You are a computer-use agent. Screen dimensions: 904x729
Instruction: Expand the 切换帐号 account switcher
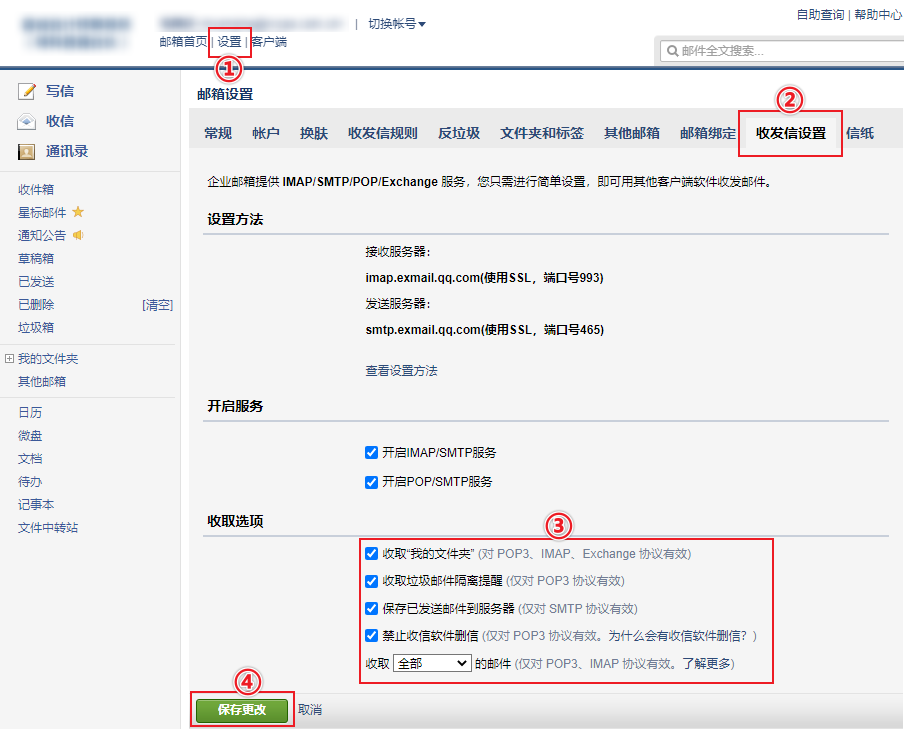point(397,23)
